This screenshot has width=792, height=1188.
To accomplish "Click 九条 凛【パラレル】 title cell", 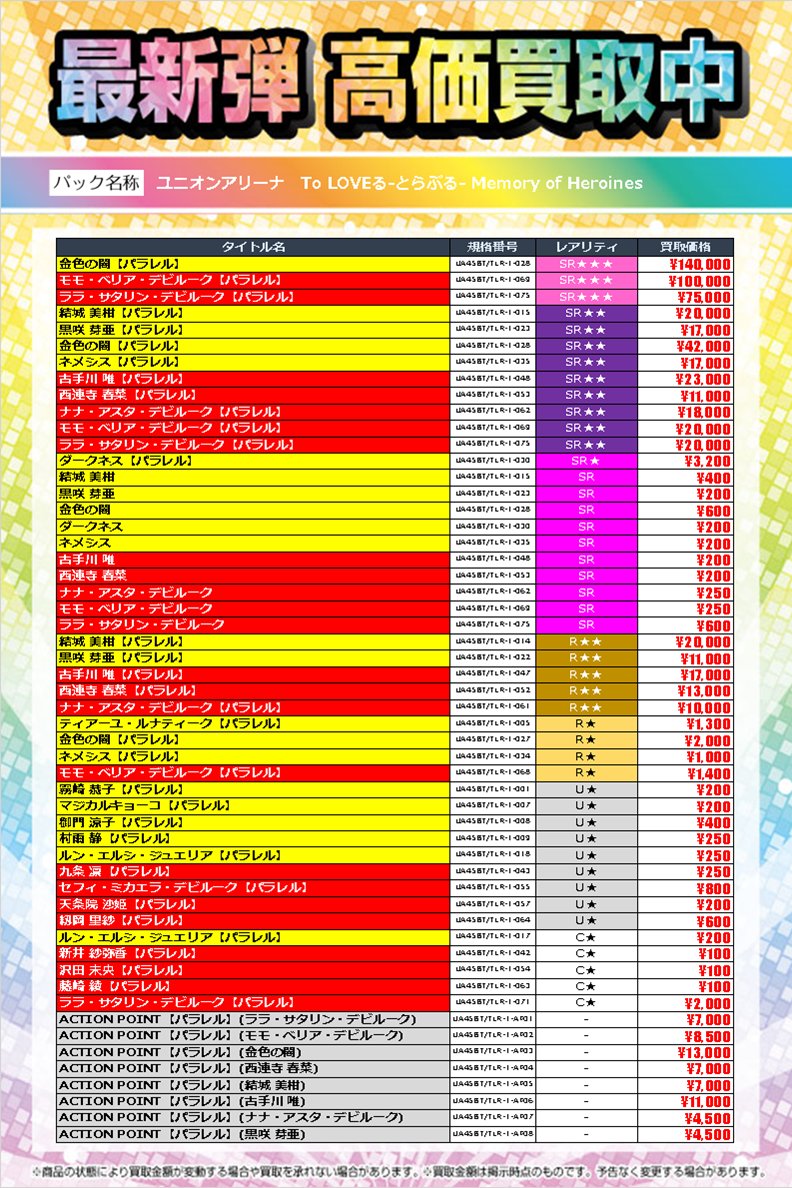I will click(253, 871).
